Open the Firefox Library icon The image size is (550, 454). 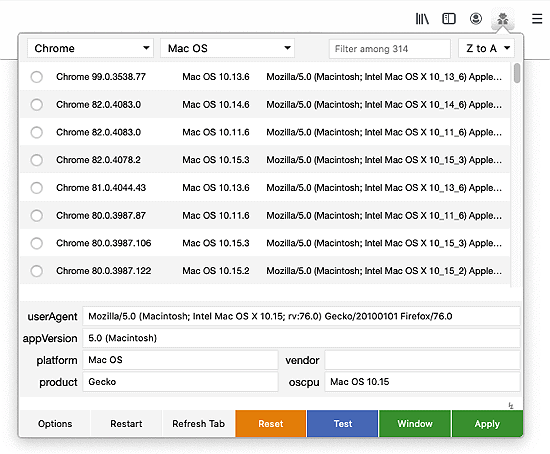pyautogui.click(x=422, y=19)
